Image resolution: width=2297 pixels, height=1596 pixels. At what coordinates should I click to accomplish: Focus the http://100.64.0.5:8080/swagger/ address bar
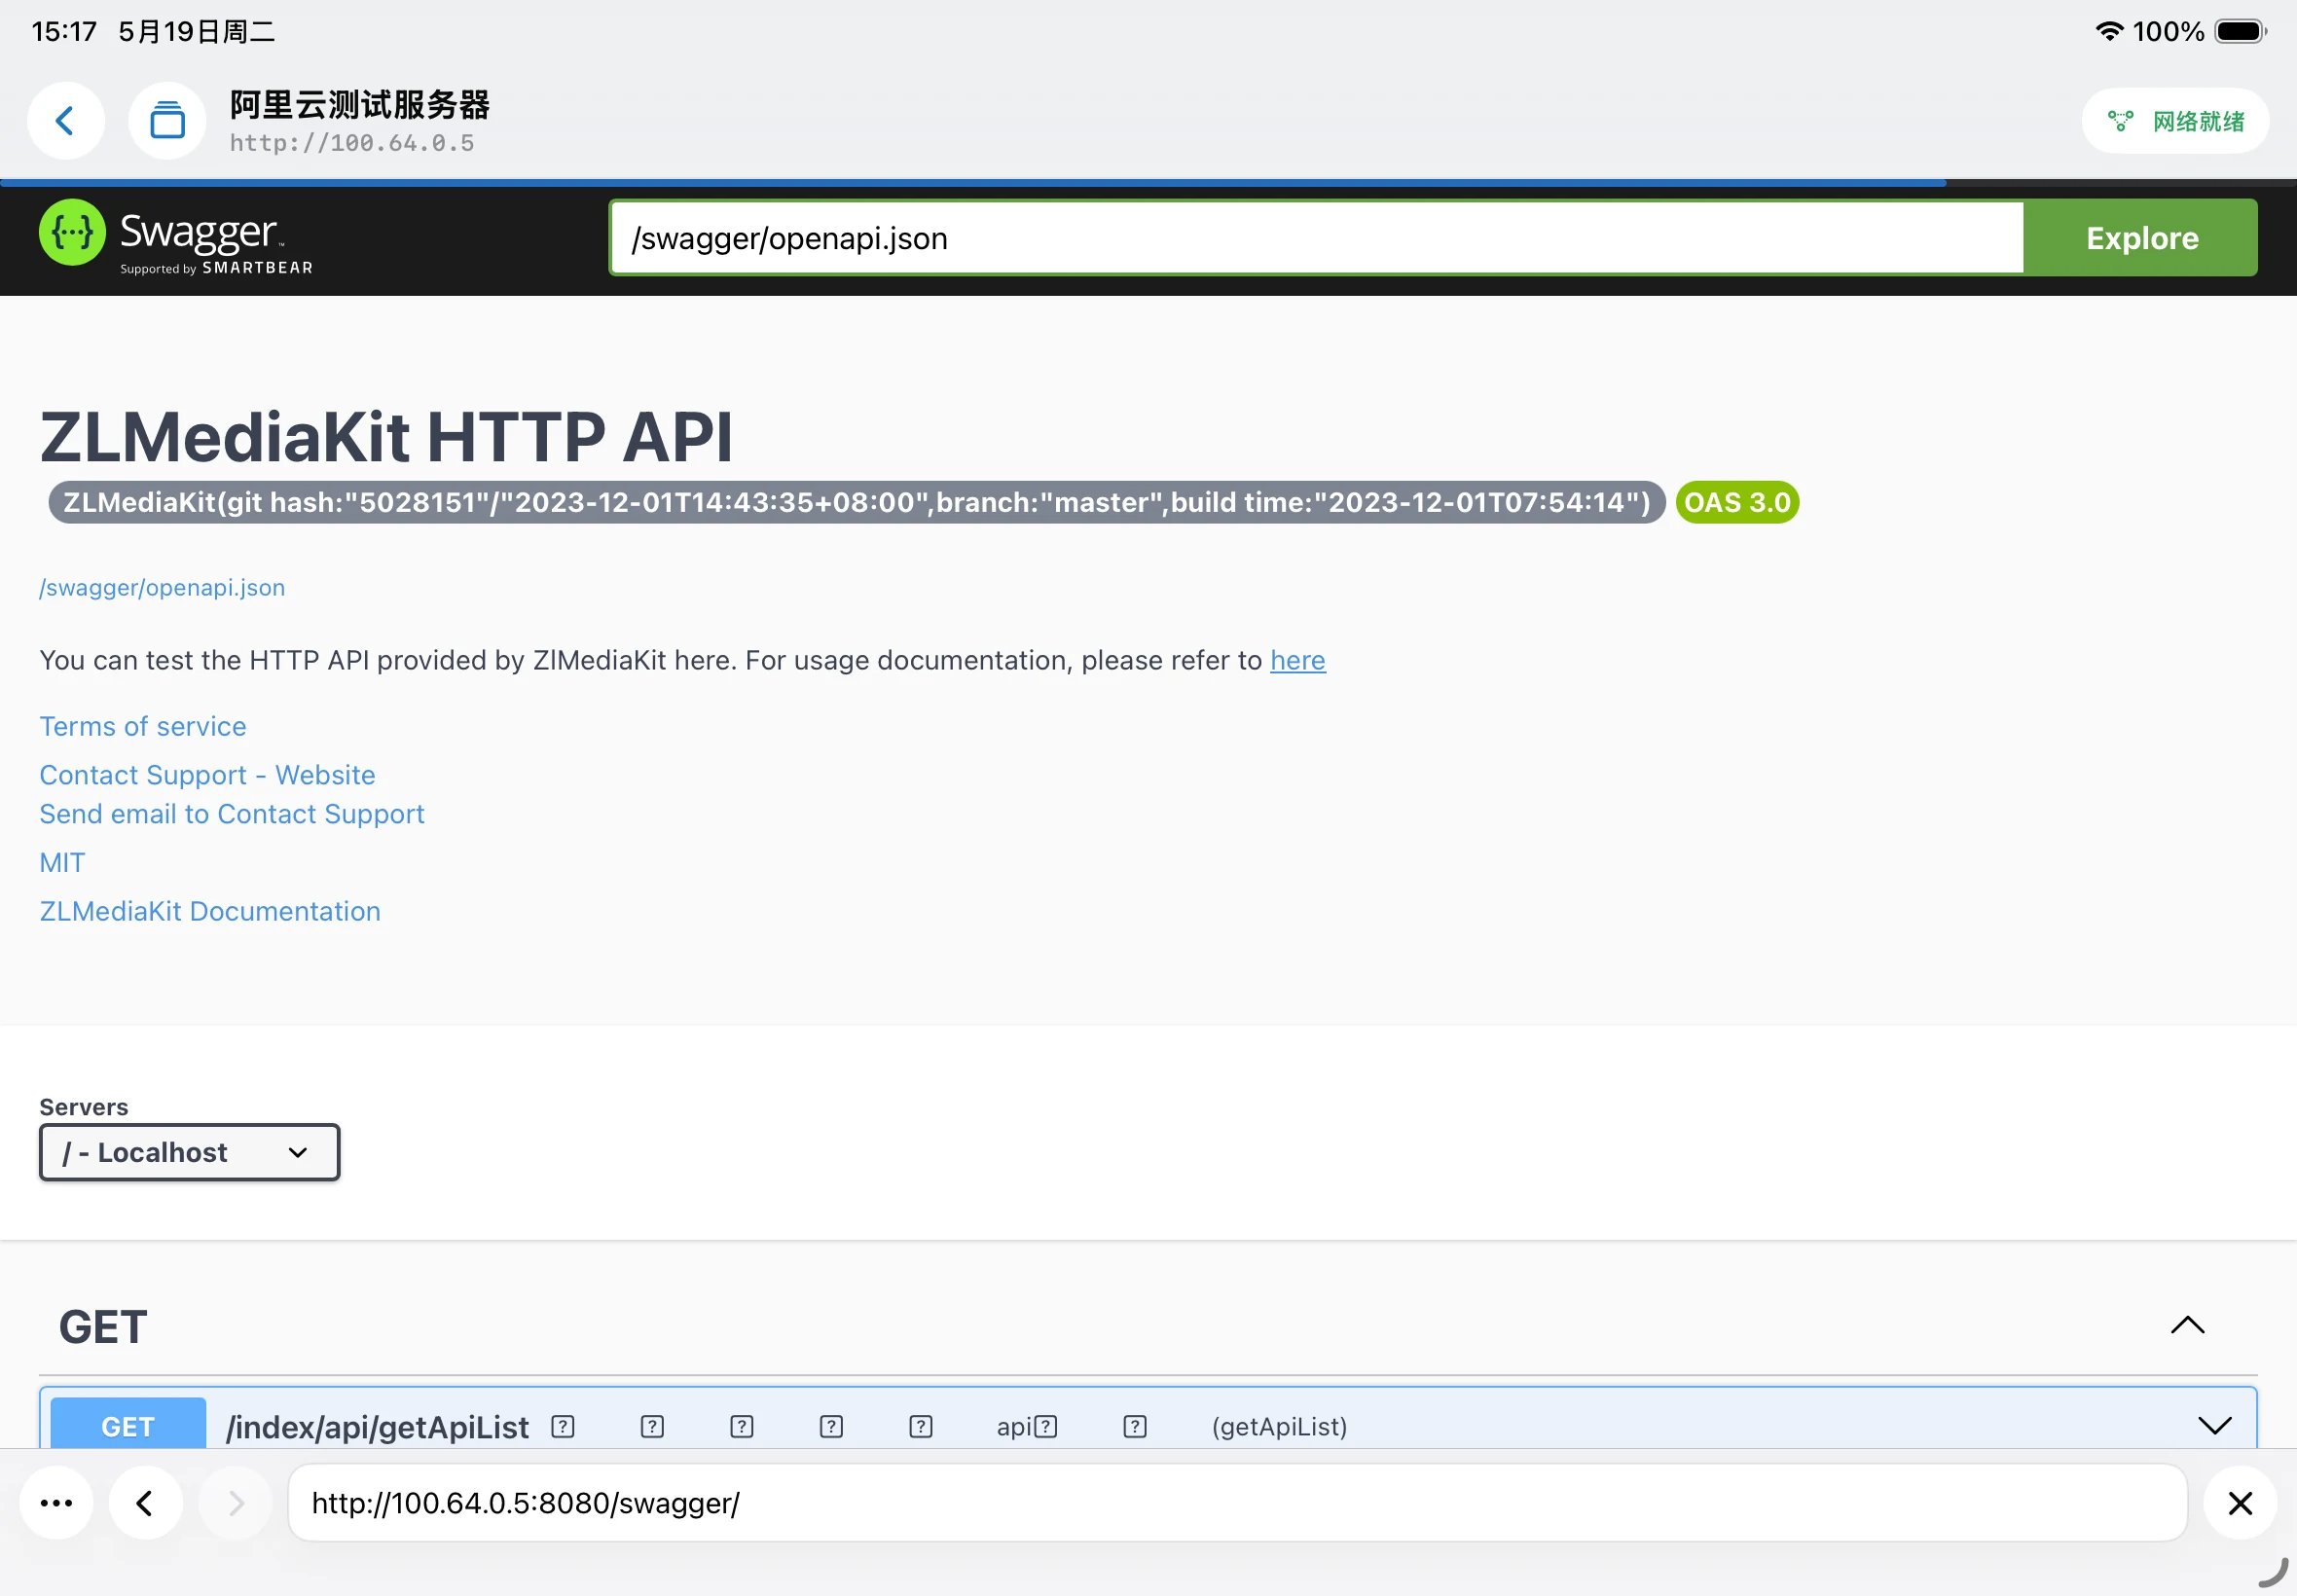pos(1237,1503)
